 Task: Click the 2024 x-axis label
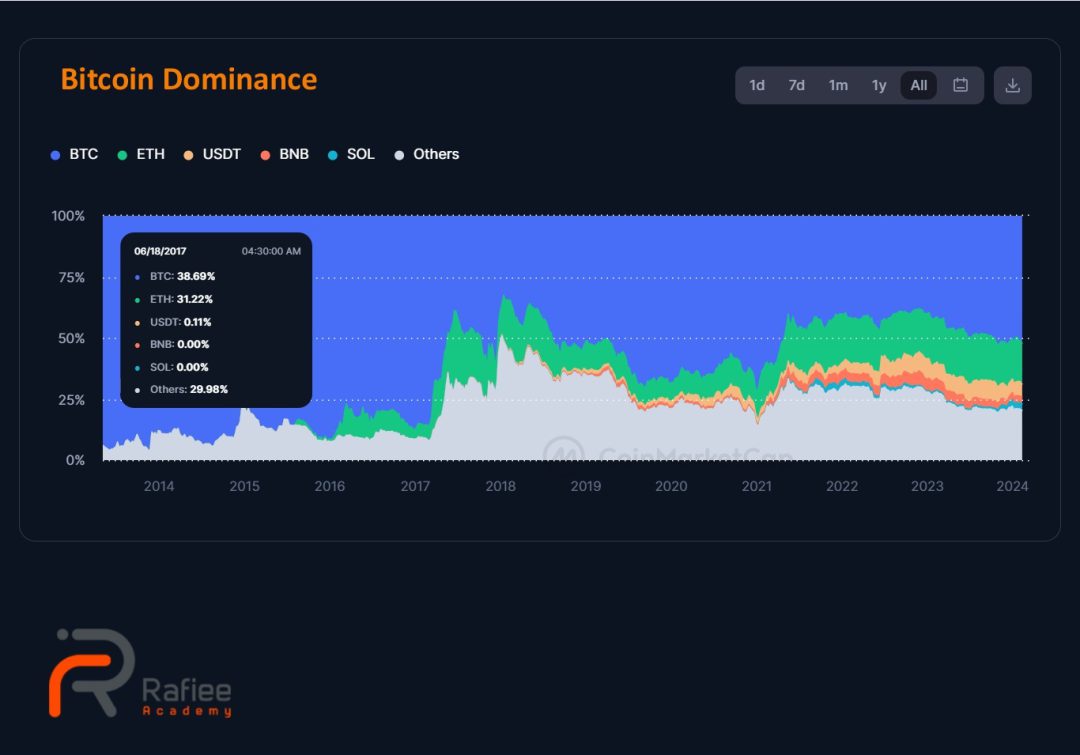[1012, 486]
